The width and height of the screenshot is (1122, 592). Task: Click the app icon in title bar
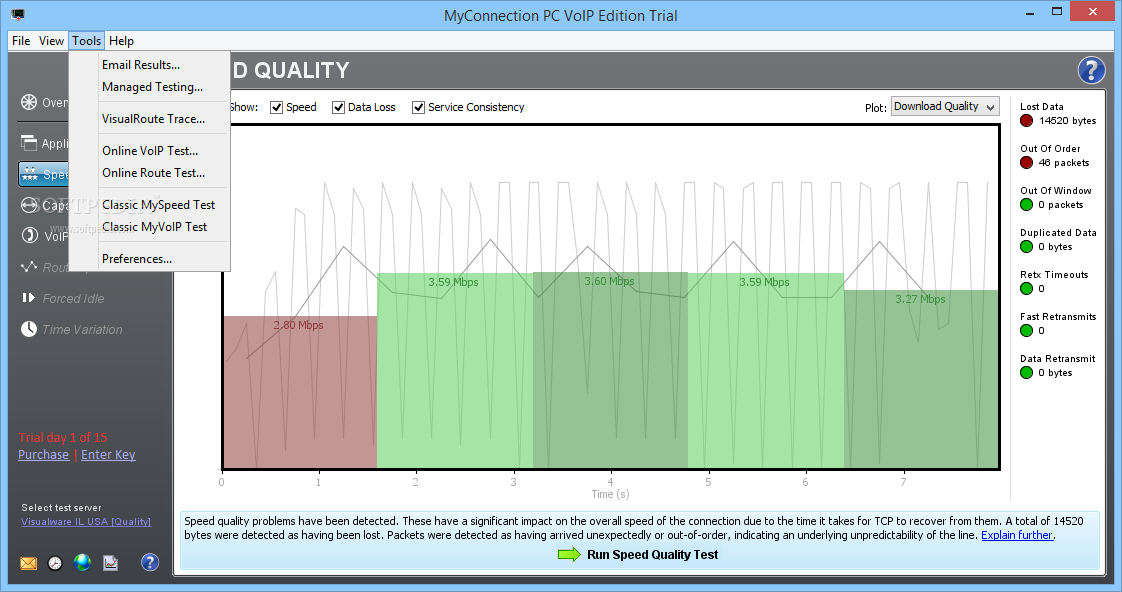coord(18,14)
